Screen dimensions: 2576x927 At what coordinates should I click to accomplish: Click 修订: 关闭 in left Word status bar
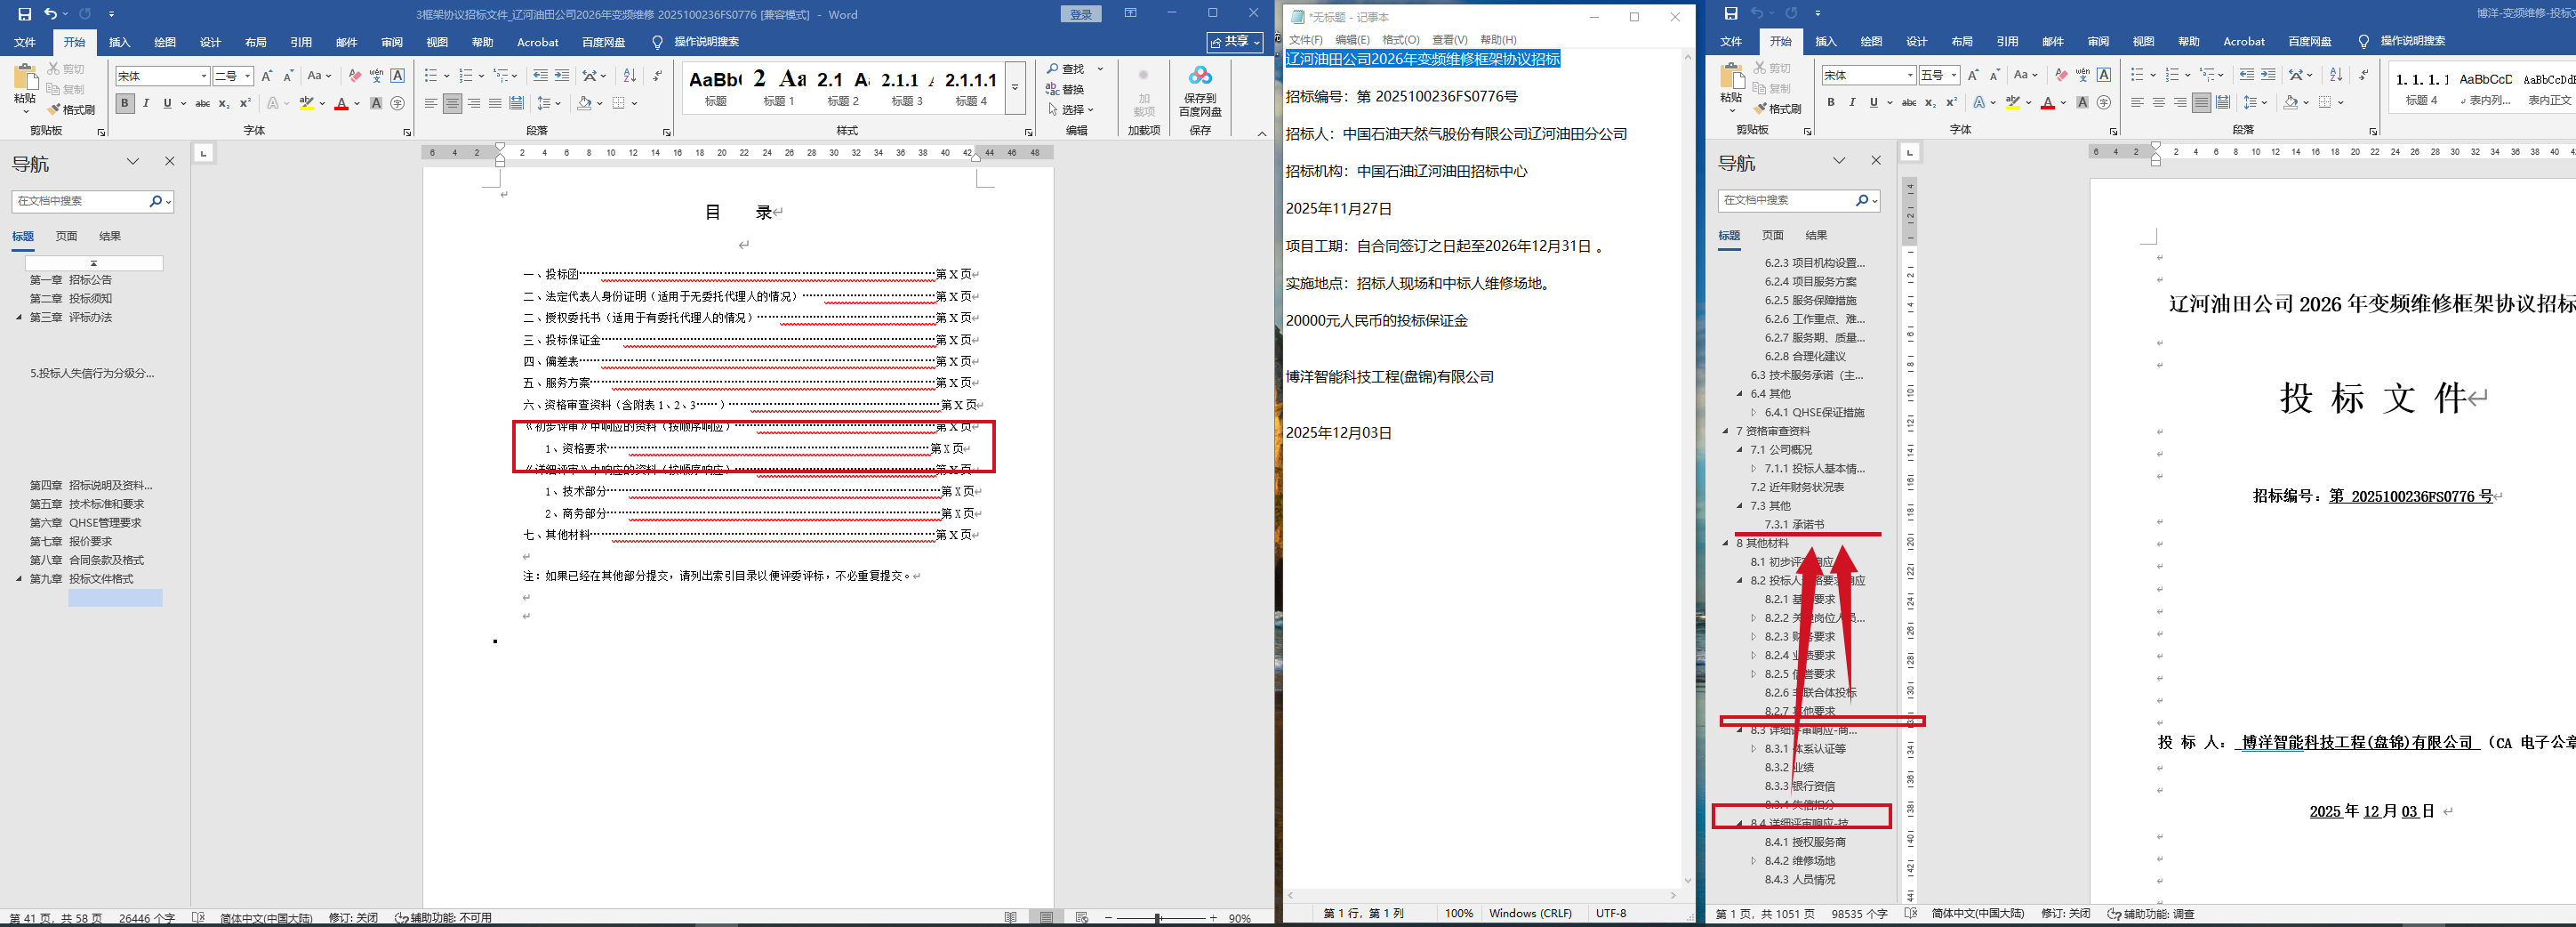click(353, 918)
